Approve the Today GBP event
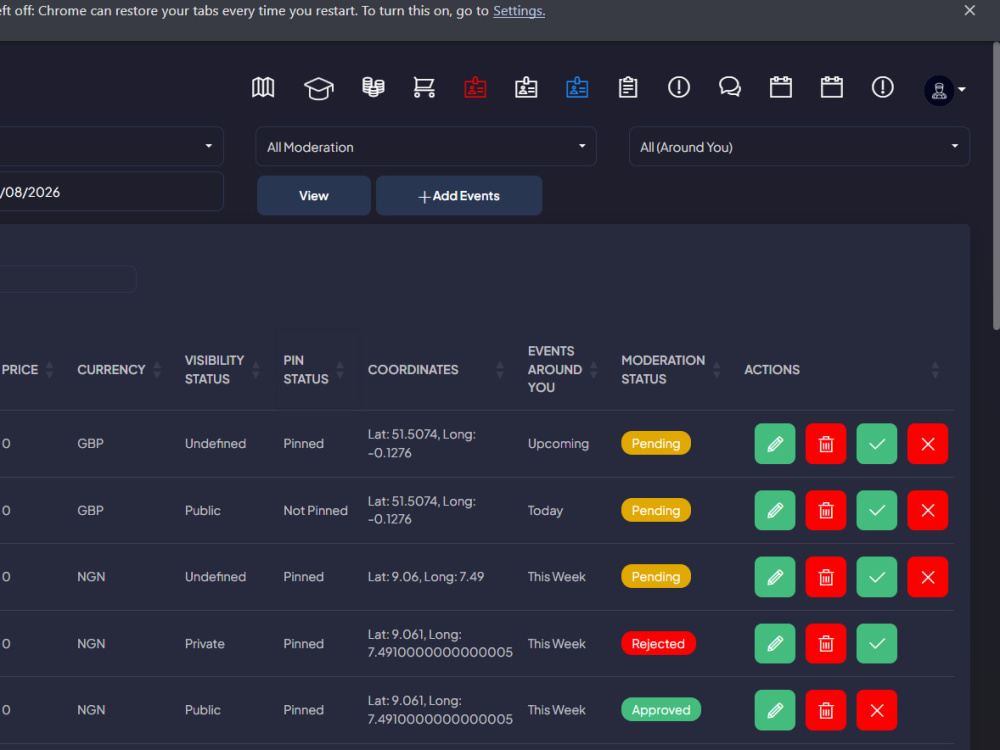Viewport: 1000px width, 750px height. (x=877, y=510)
